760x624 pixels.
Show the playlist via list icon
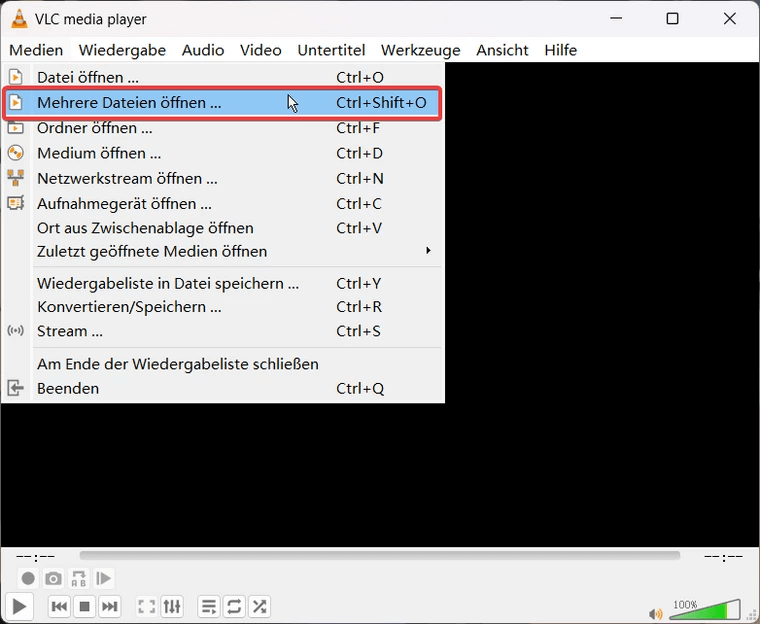[209, 606]
